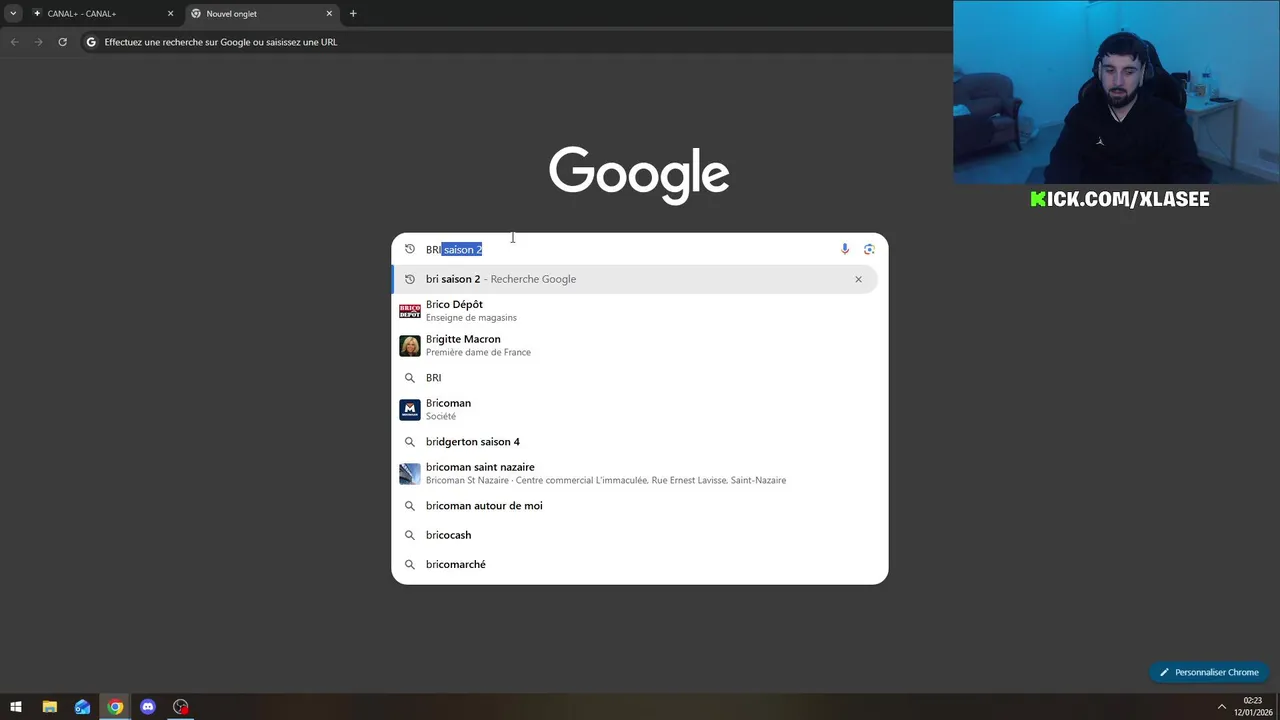This screenshot has height=720, width=1280.
Task: Click the Google logo
Action: pos(639,175)
